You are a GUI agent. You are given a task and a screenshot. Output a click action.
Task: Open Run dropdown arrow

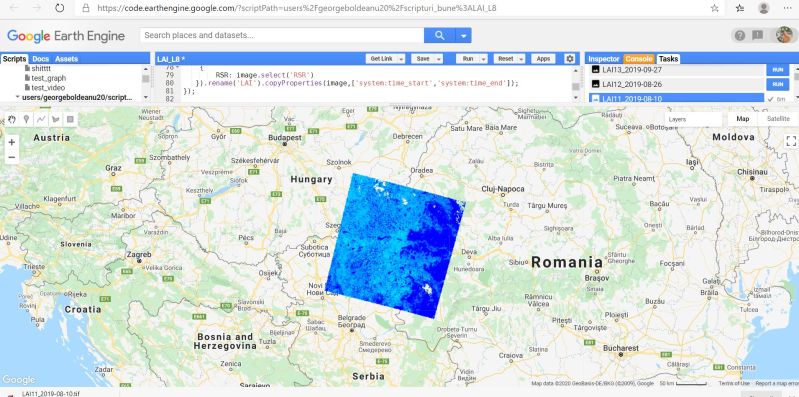point(484,59)
